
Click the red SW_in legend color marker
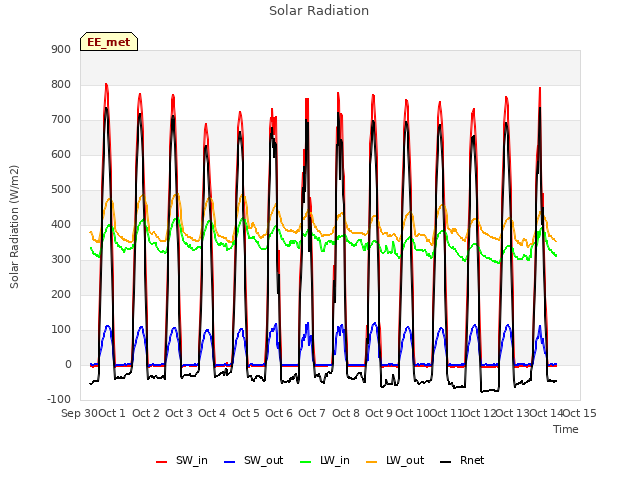click(162, 462)
